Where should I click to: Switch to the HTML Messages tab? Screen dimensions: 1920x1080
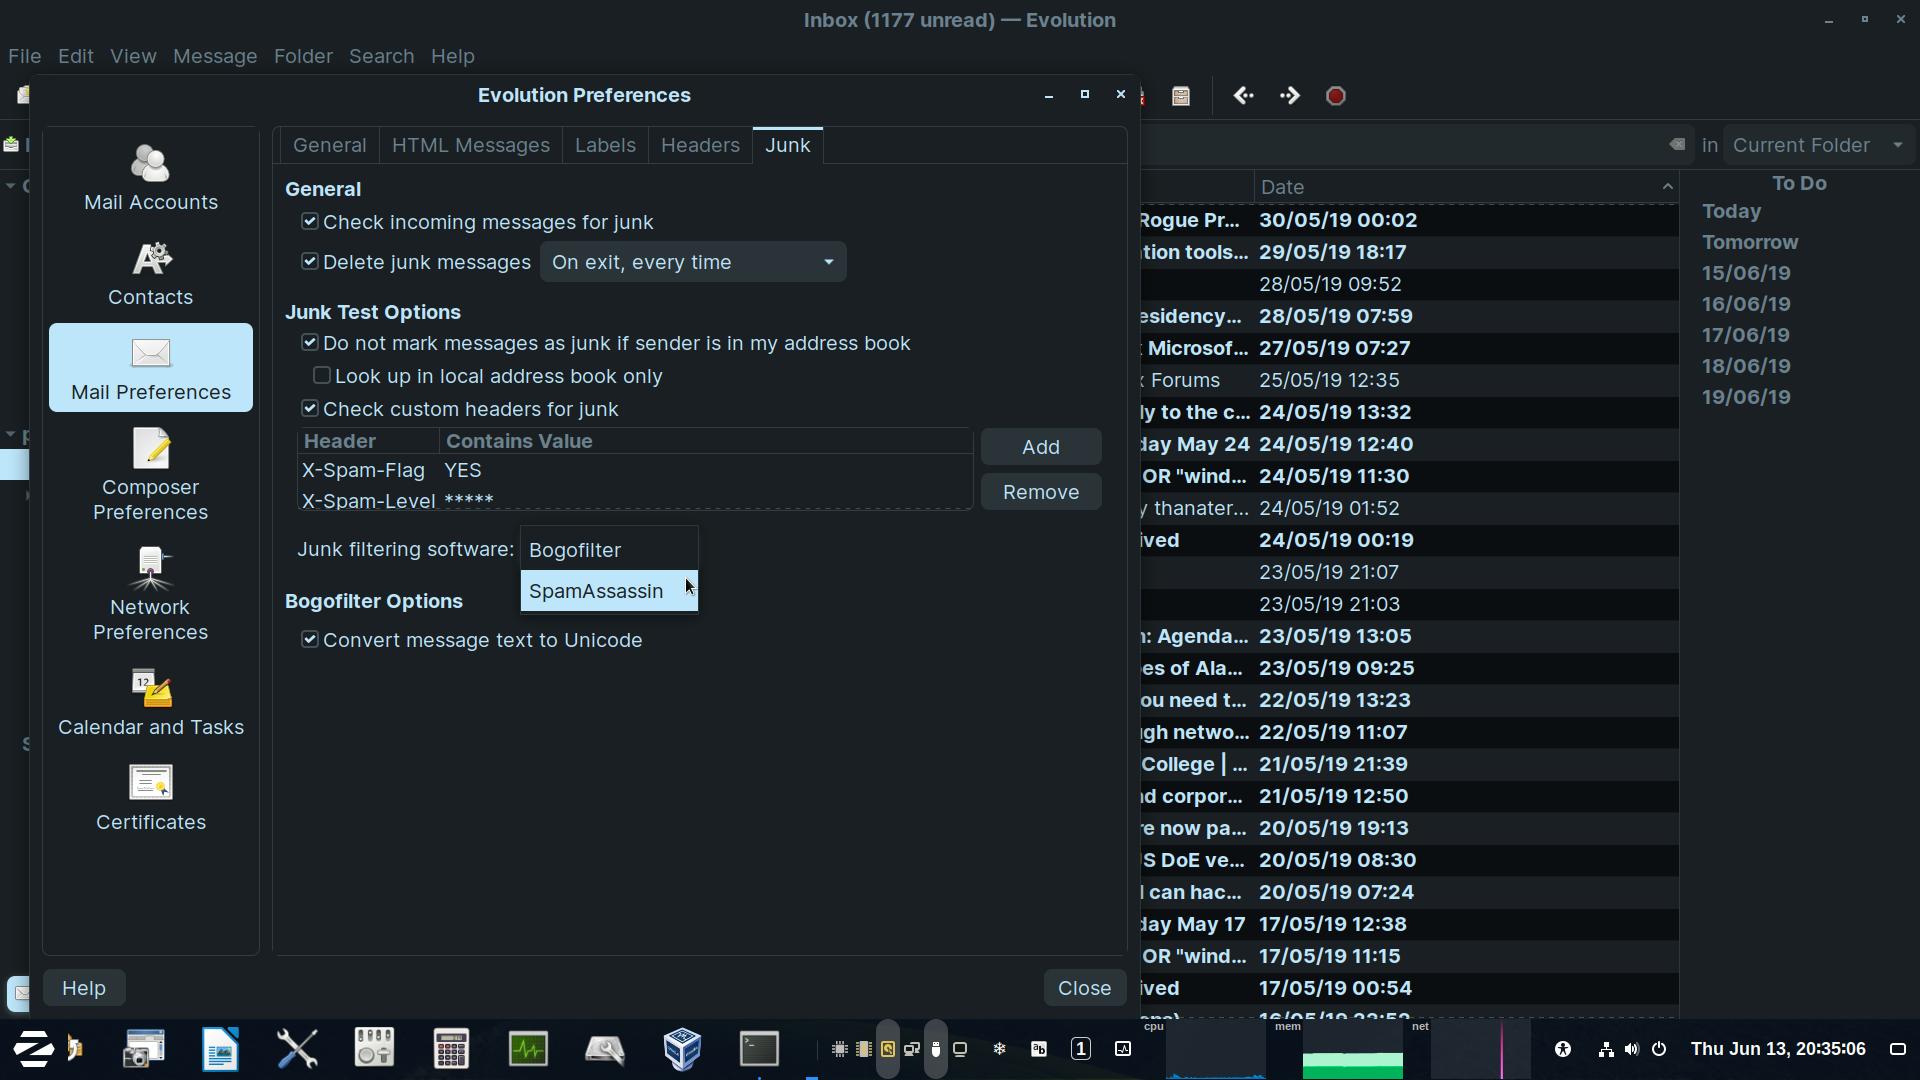point(470,145)
